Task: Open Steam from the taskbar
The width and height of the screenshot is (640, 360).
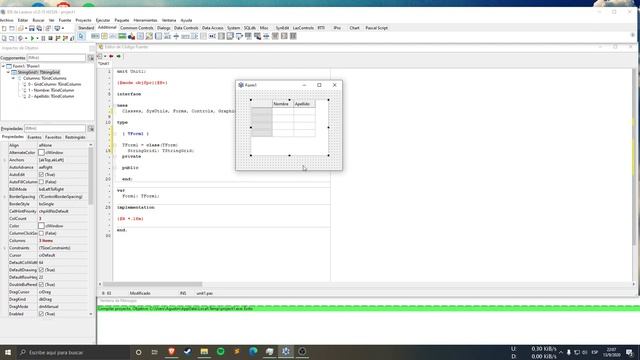Action: 188,351
